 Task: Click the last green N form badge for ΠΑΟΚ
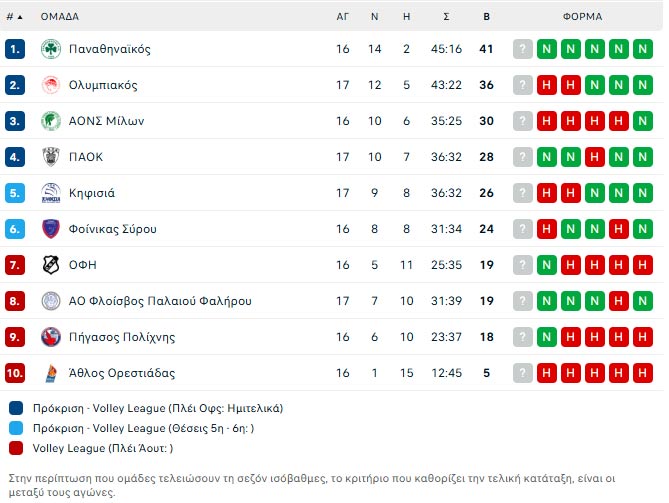(x=642, y=157)
